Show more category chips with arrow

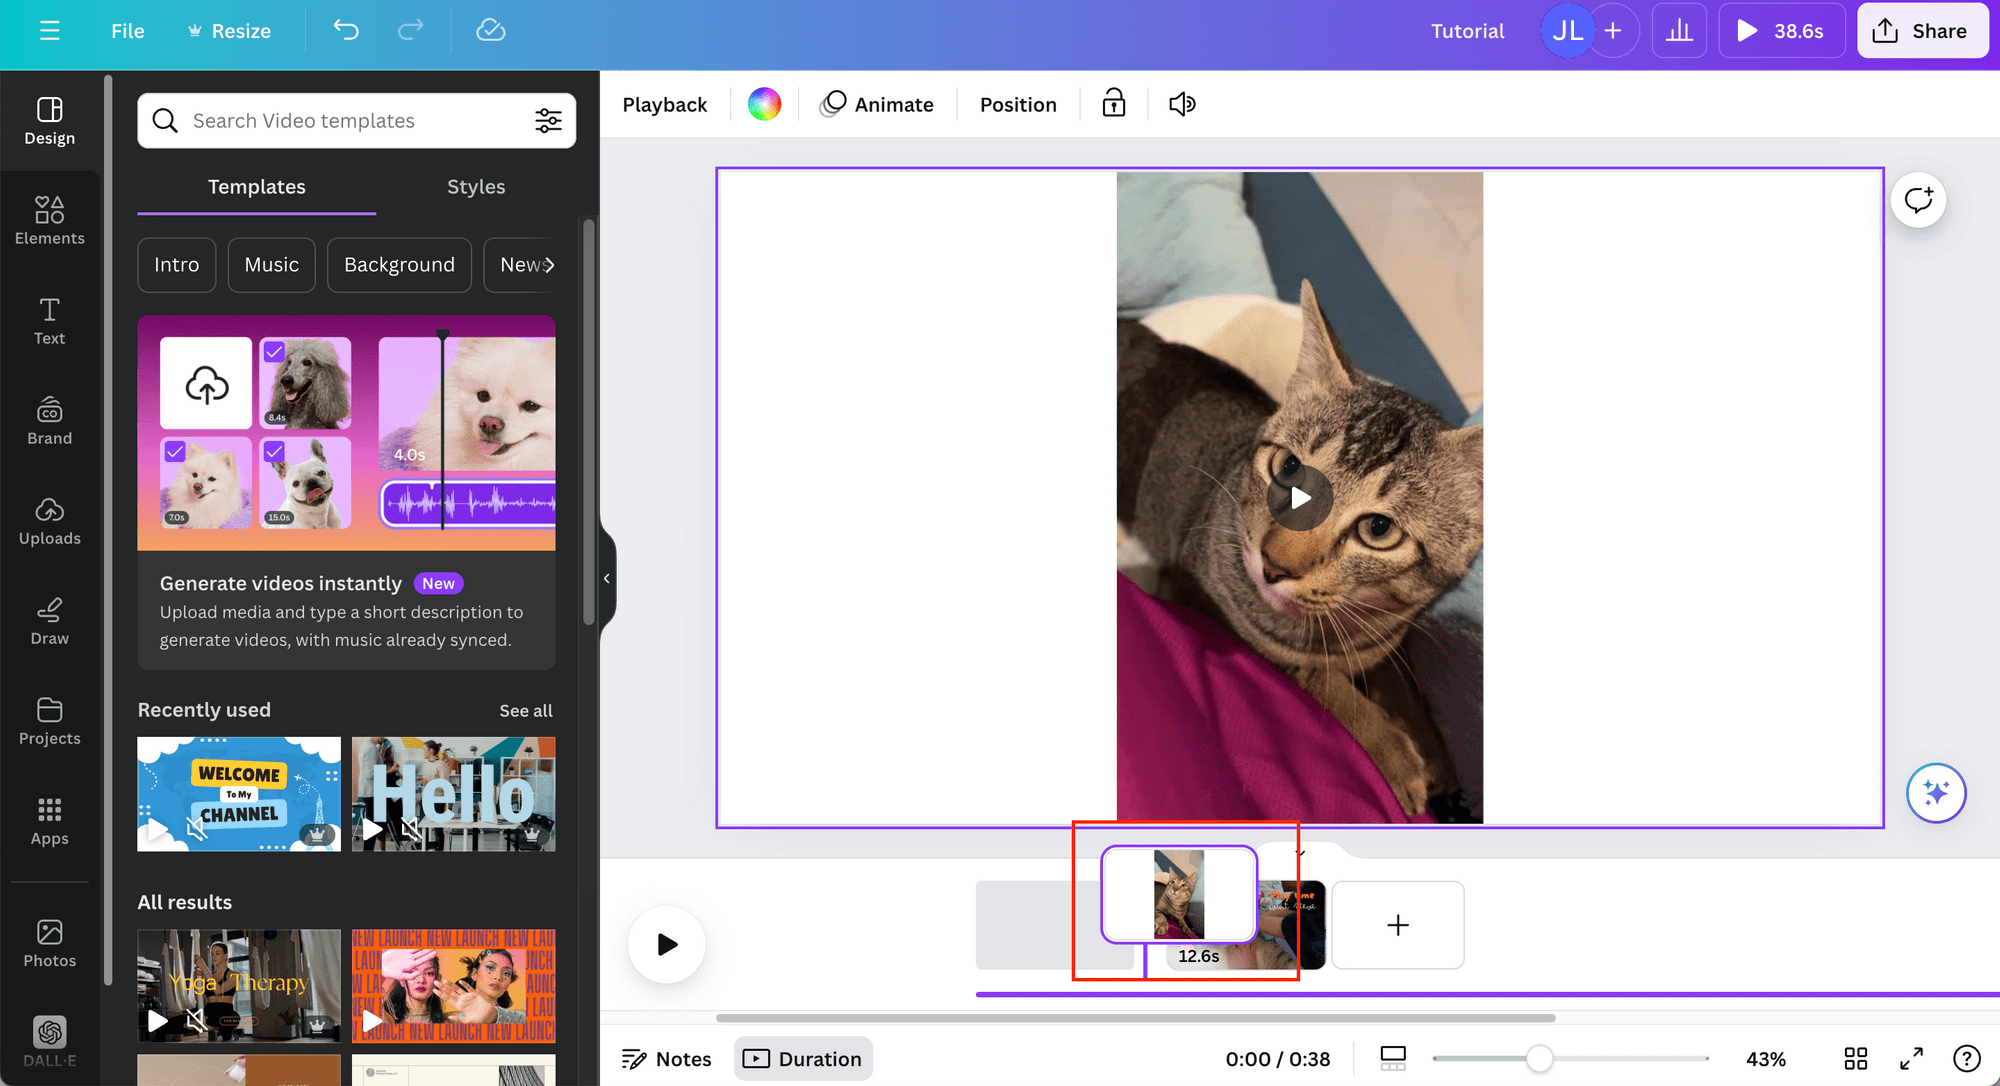549,265
